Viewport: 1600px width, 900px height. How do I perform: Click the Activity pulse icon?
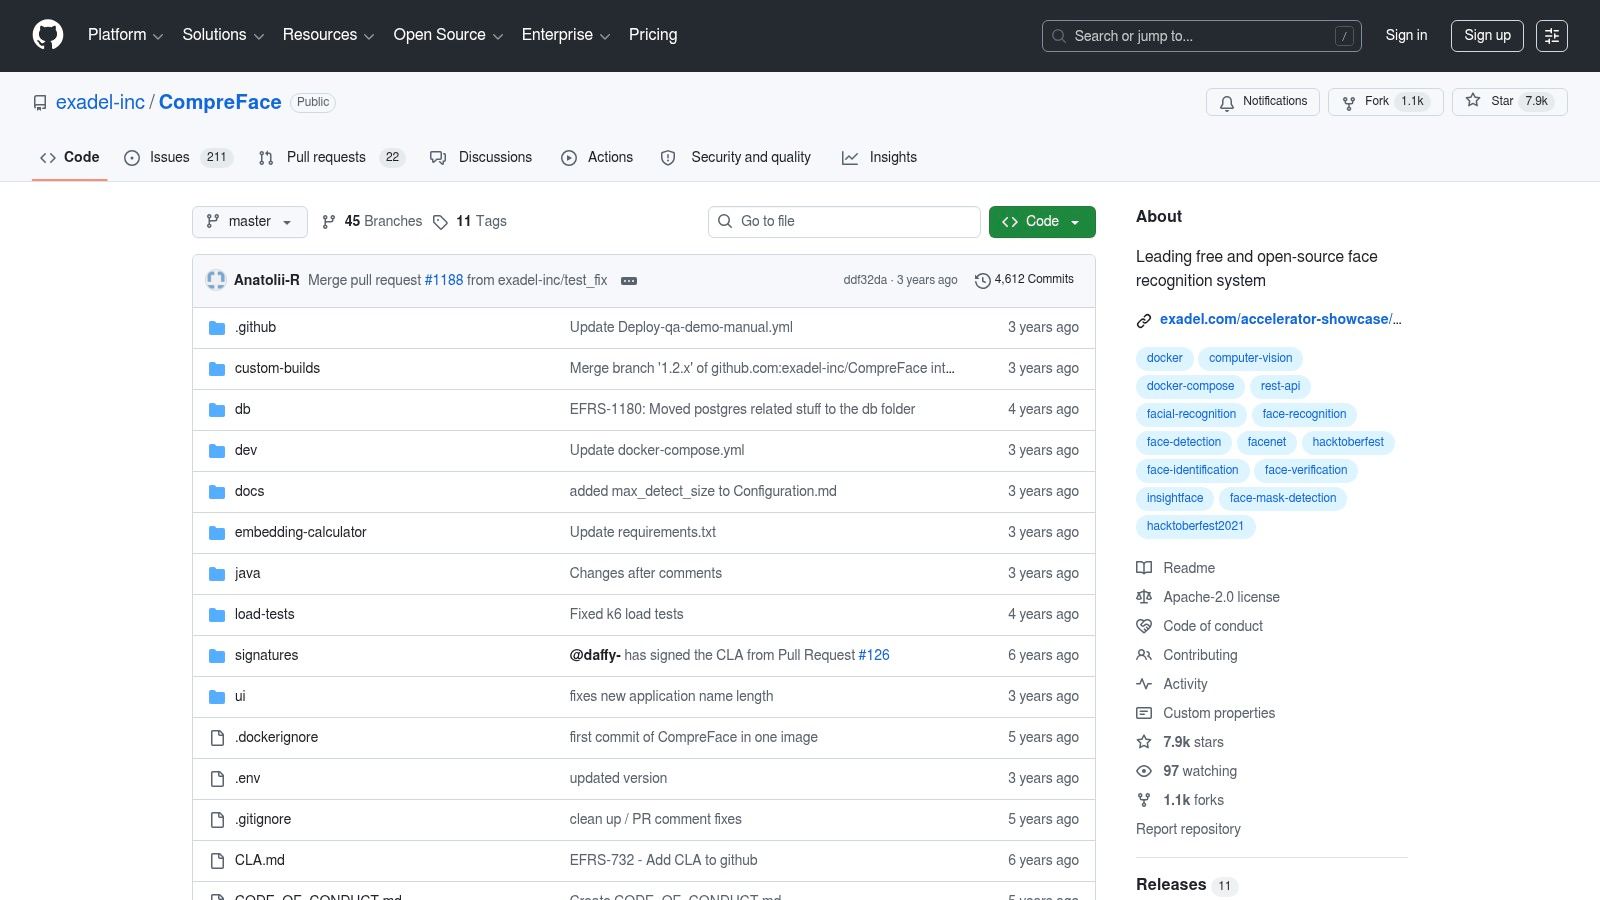pos(1144,684)
